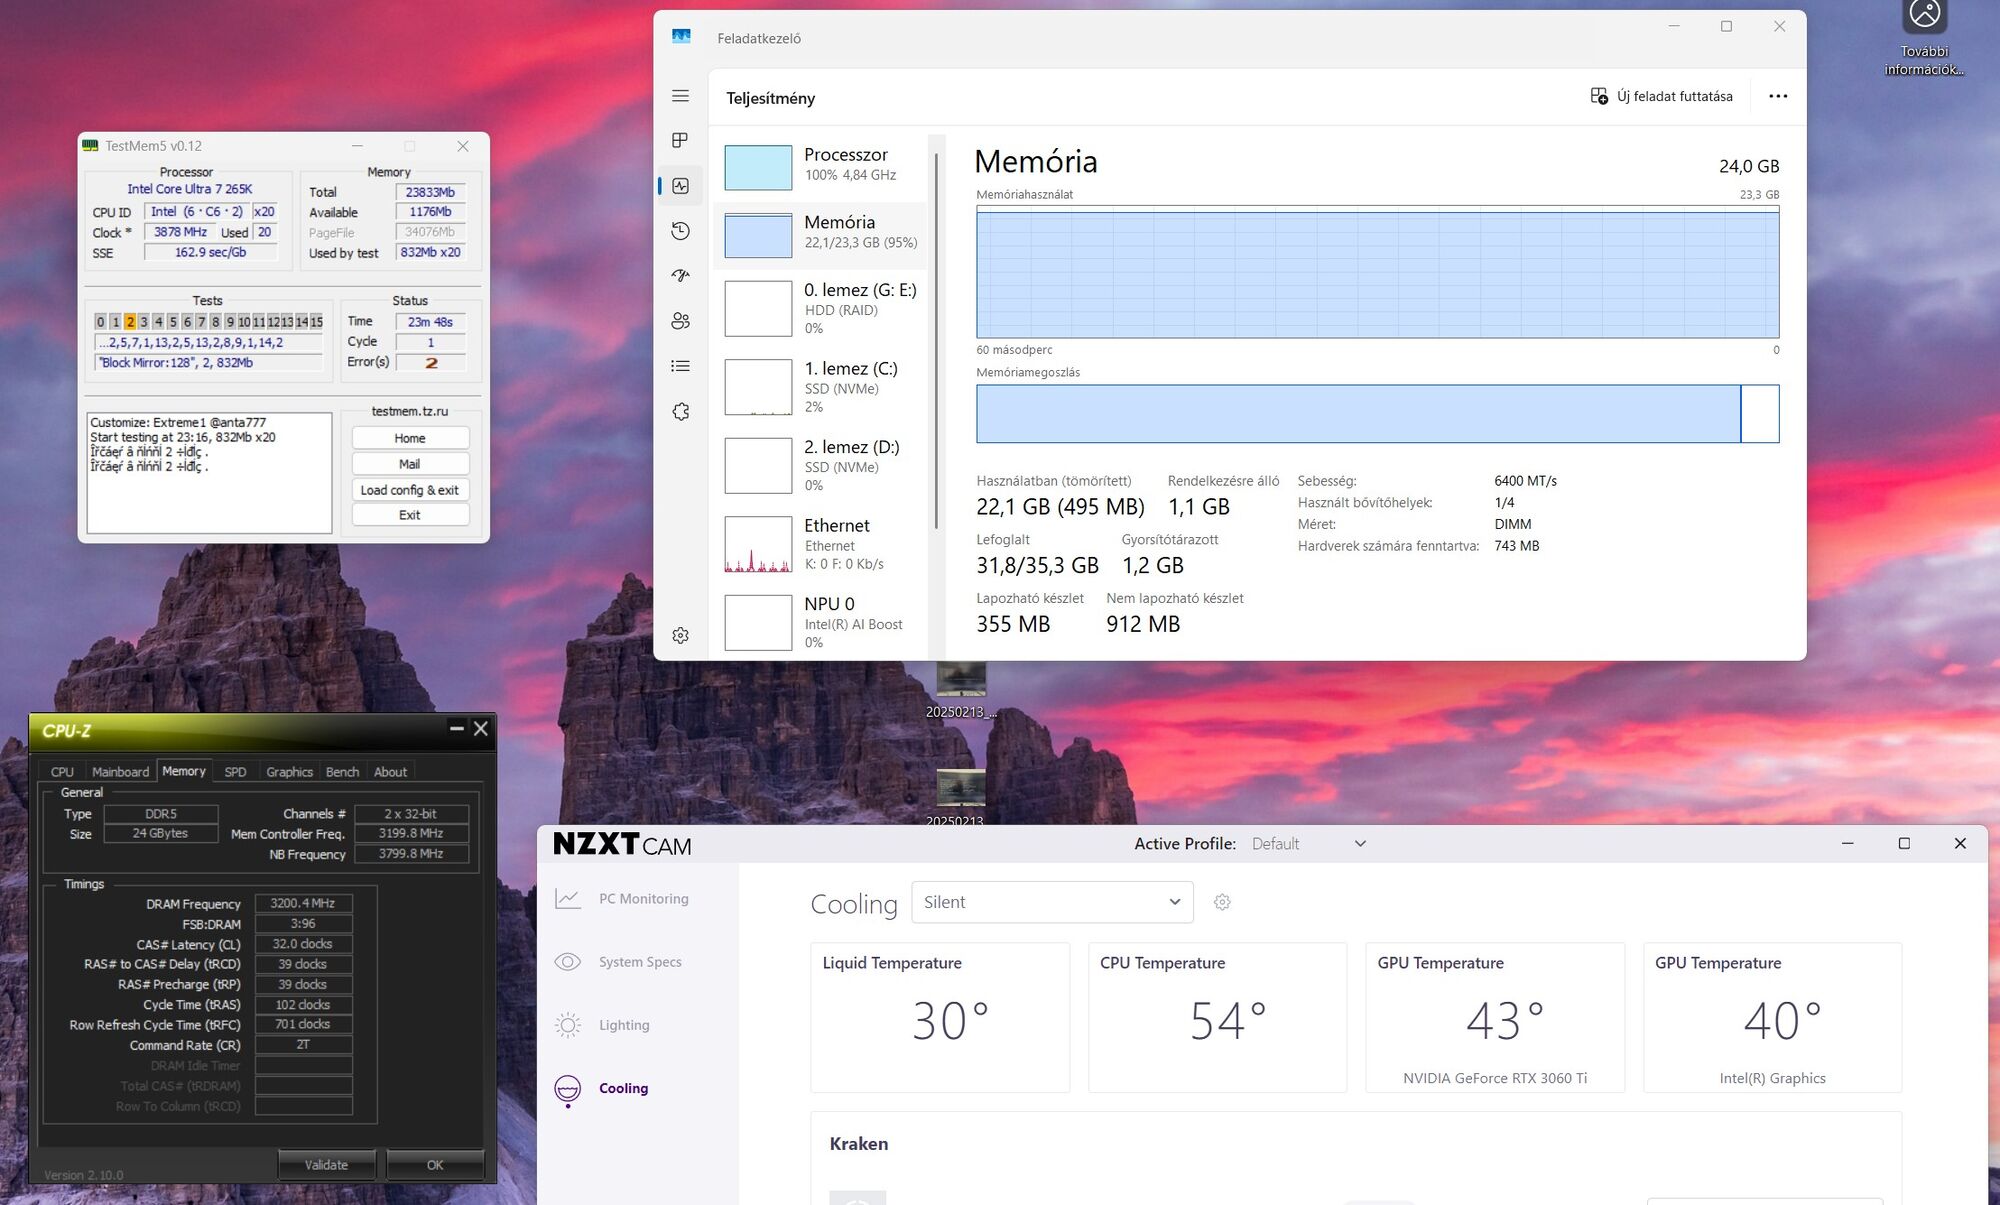Click Cooling fan icon in NZXT CAM
Viewport: 2000px width, 1205px height.
click(x=567, y=1089)
